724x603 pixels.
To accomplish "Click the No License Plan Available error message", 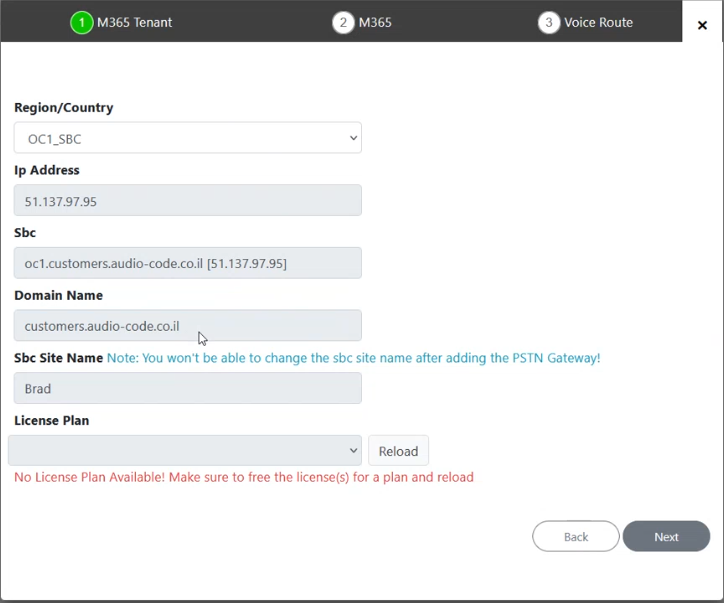I will (244, 477).
